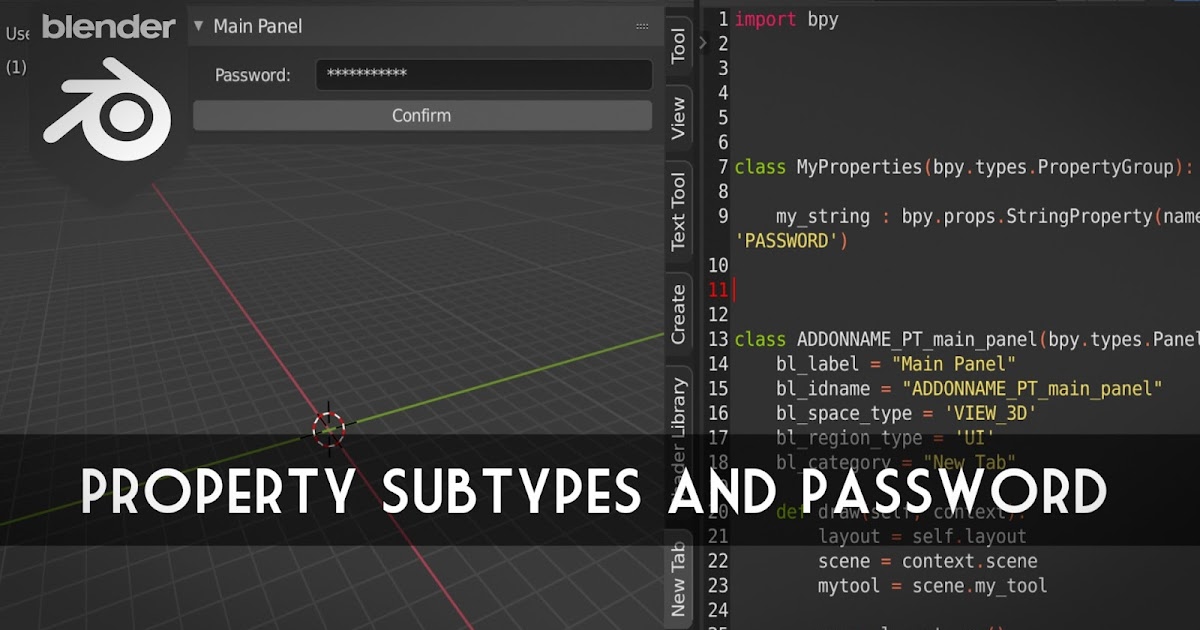Click the Password input field
Viewport: 1200px width, 630px height.
tap(483, 74)
